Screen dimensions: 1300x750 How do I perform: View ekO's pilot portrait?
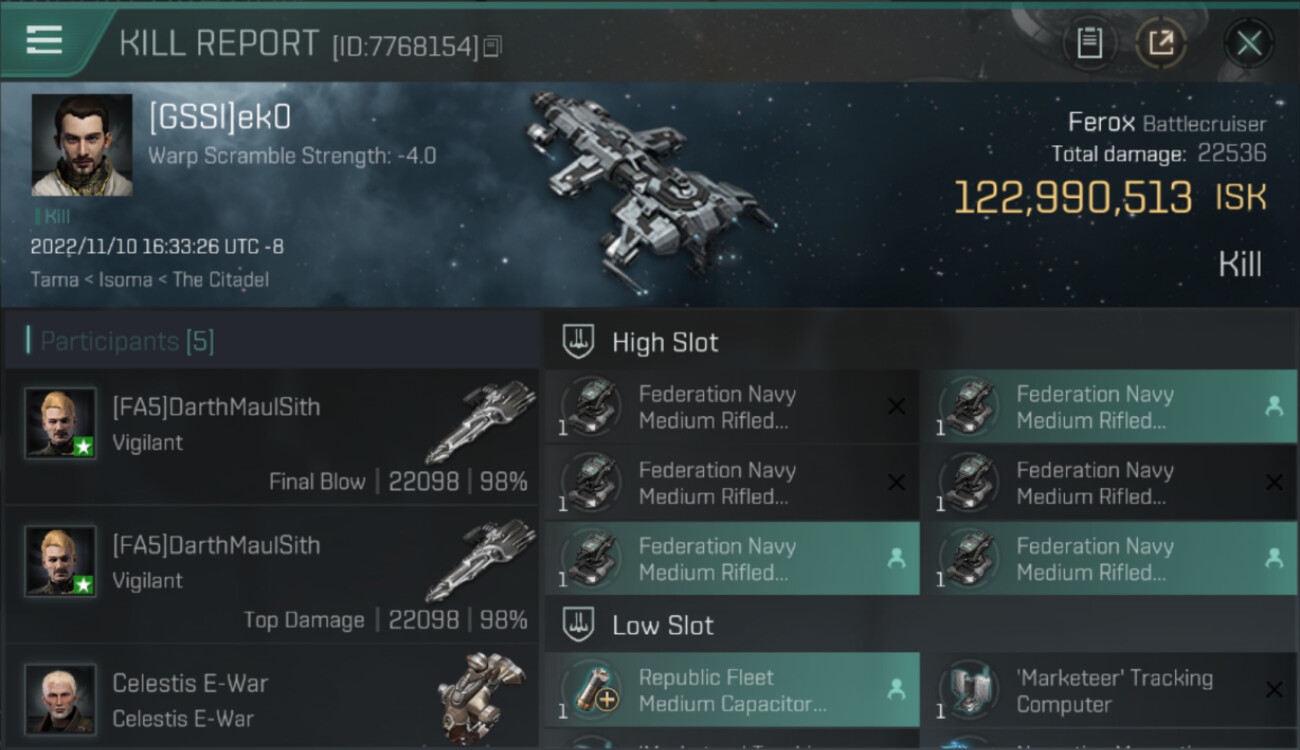click(x=82, y=145)
